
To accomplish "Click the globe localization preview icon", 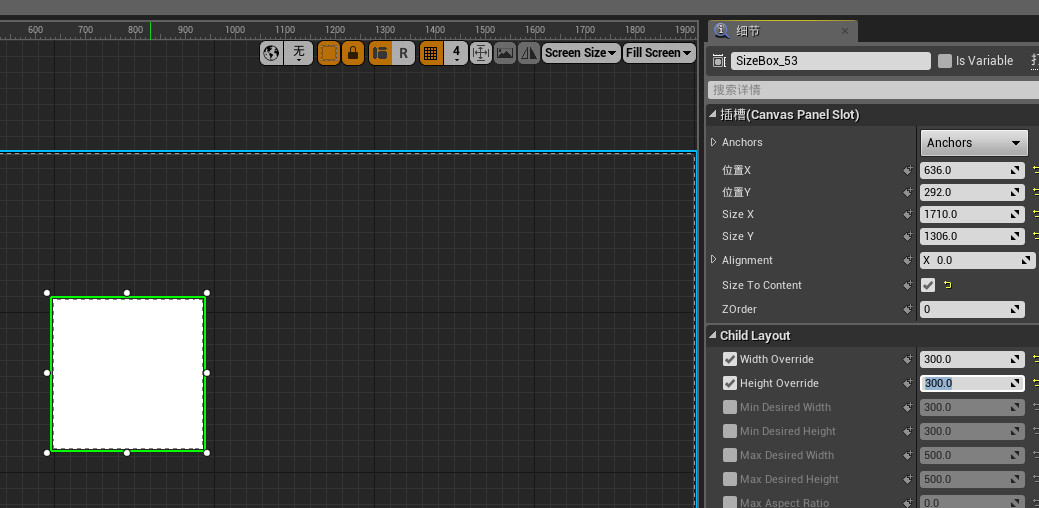I will coord(271,53).
